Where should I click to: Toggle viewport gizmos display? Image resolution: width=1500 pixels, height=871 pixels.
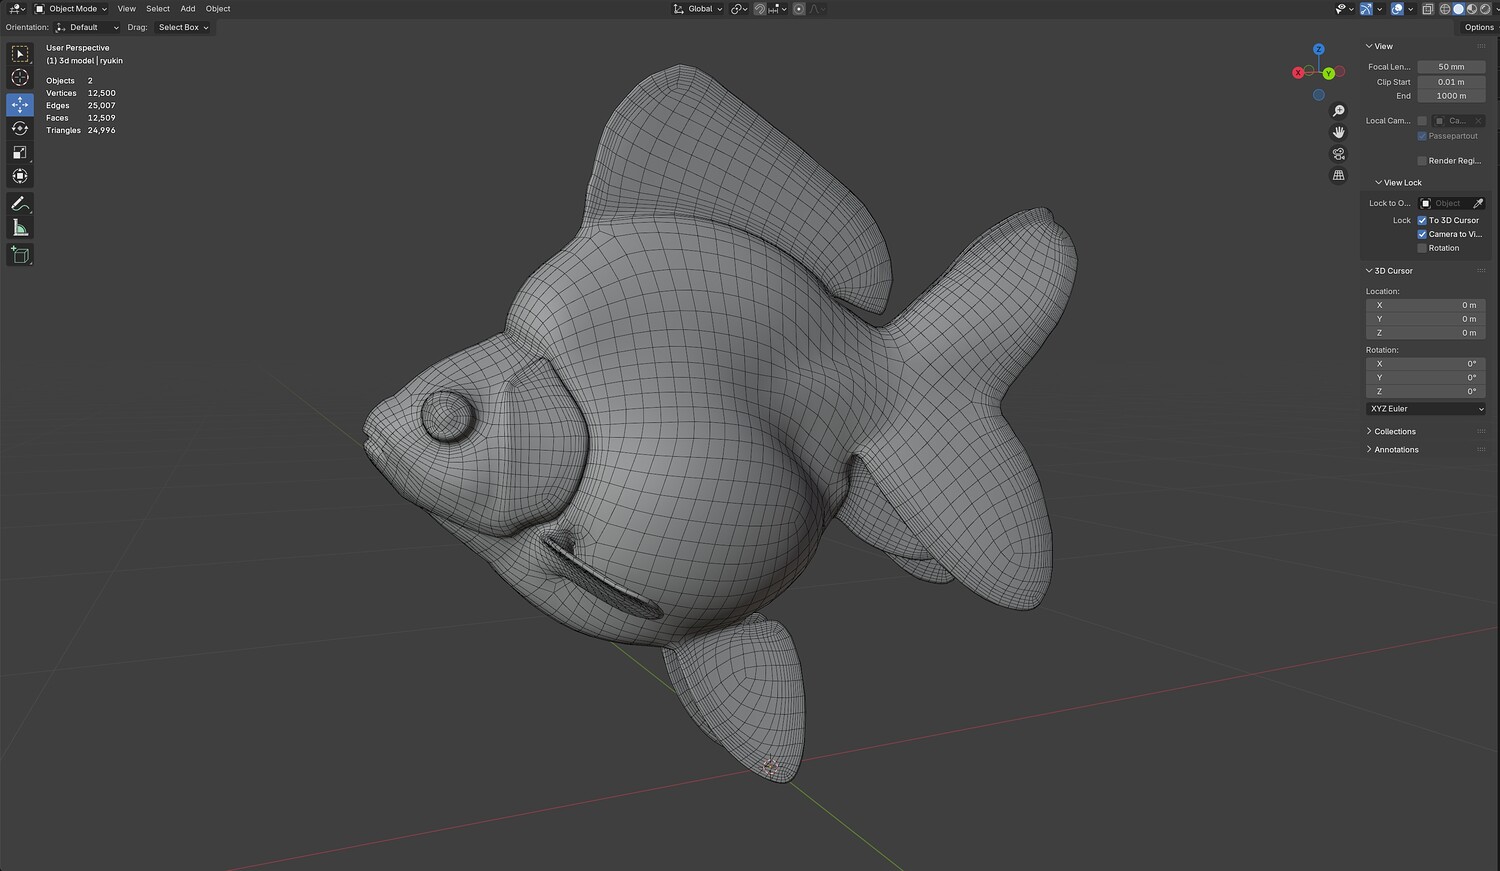pos(1366,9)
